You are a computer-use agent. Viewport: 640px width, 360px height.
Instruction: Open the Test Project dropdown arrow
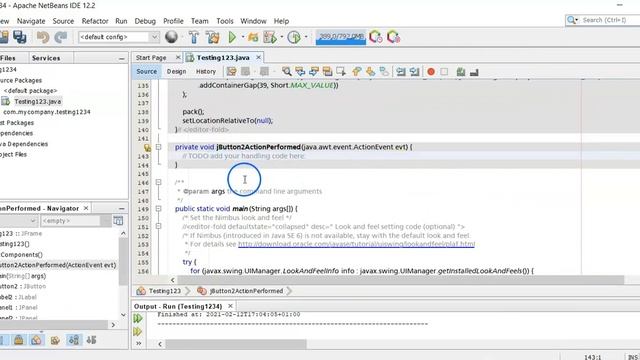pos(281,37)
